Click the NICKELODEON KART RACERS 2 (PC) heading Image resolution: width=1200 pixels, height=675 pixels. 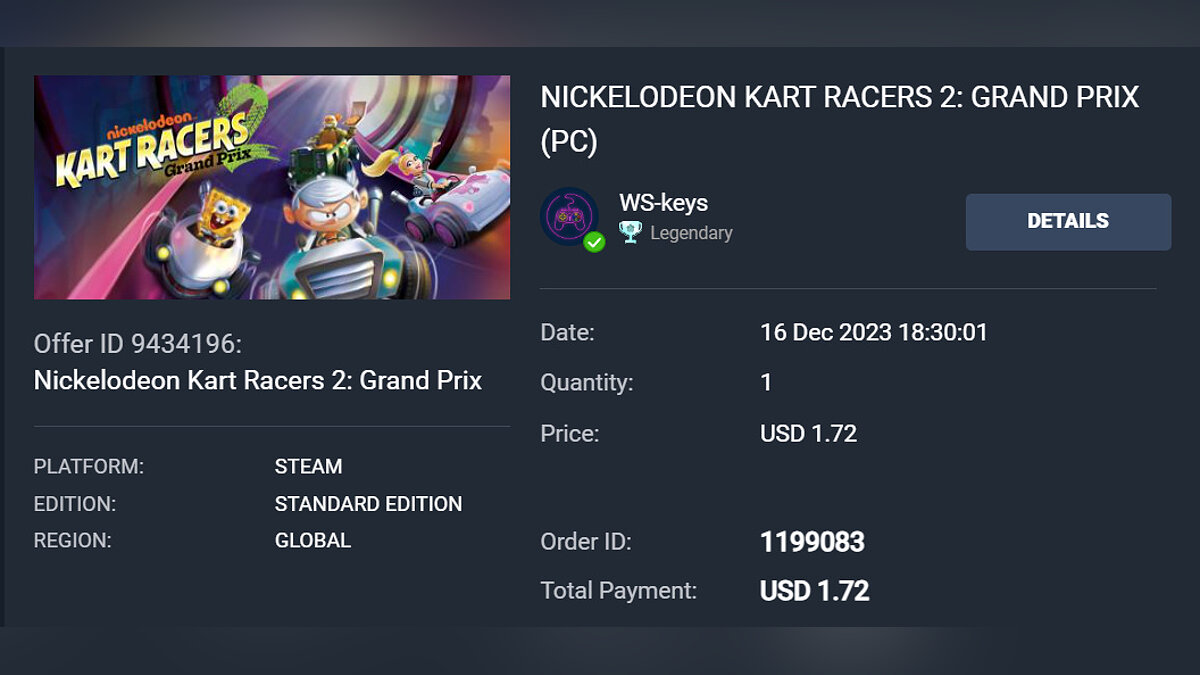click(839, 119)
